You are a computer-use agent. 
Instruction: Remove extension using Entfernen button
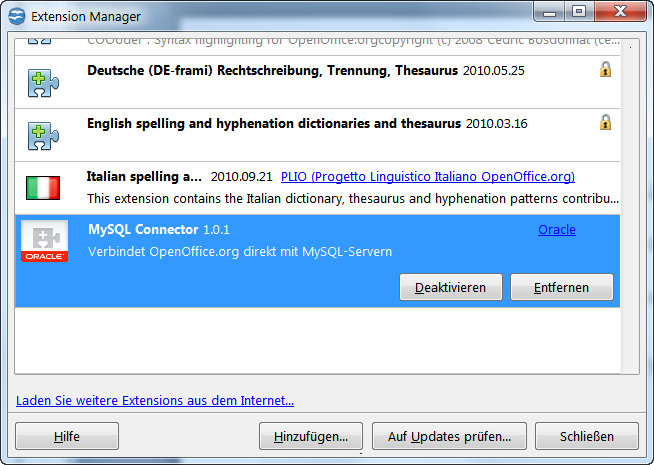[x=562, y=287]
